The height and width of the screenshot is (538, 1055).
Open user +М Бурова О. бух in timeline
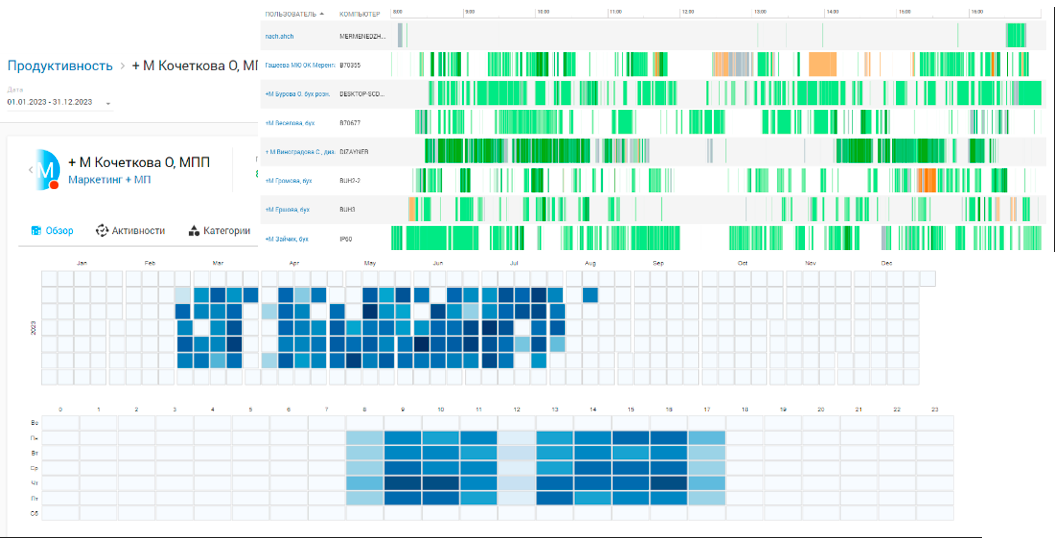297,94
